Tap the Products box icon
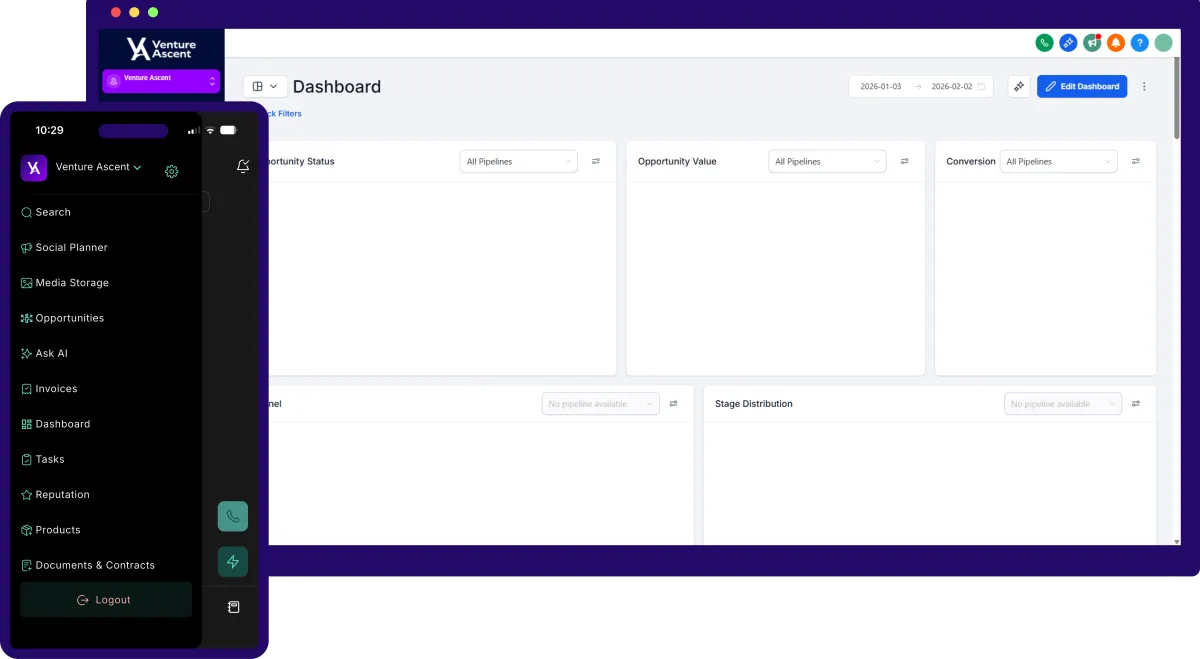This screenshot has height=659, width=1200. tap(27, 530)
